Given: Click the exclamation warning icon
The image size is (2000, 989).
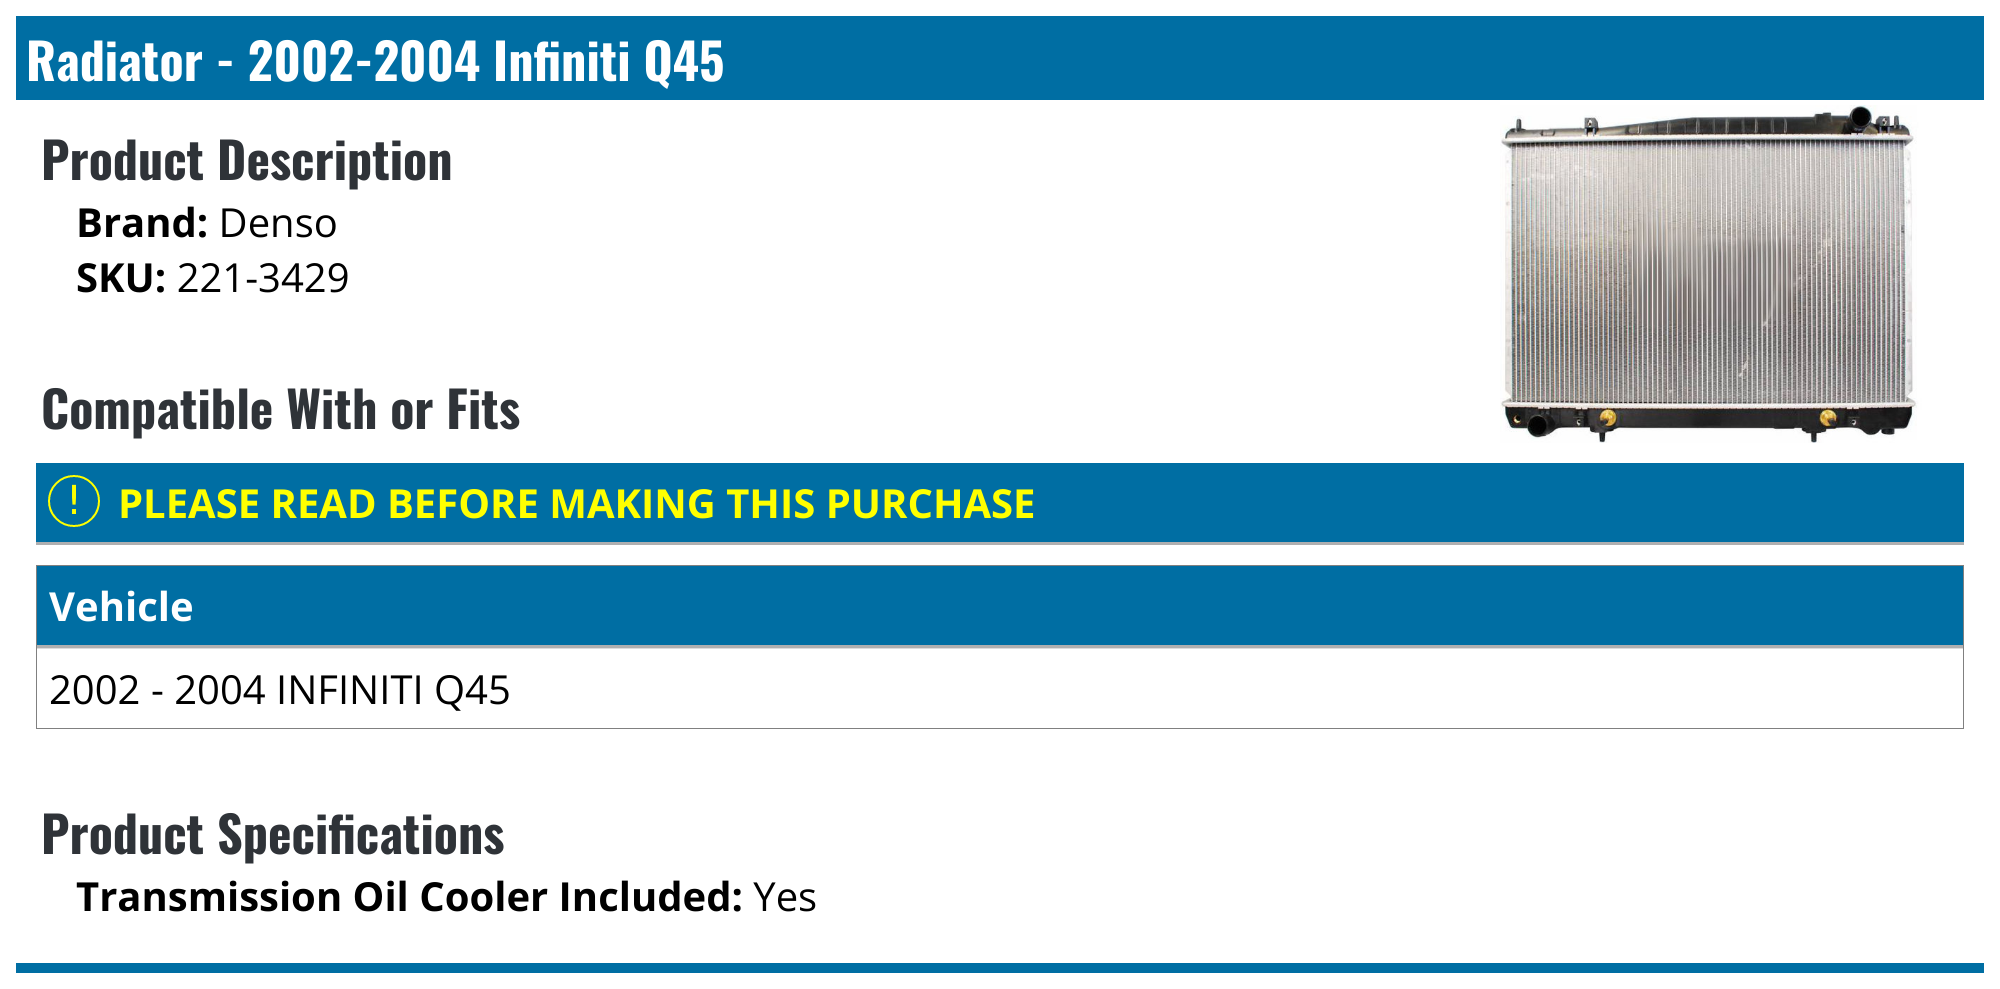Looking at the screenshot, I should (74, 502).
